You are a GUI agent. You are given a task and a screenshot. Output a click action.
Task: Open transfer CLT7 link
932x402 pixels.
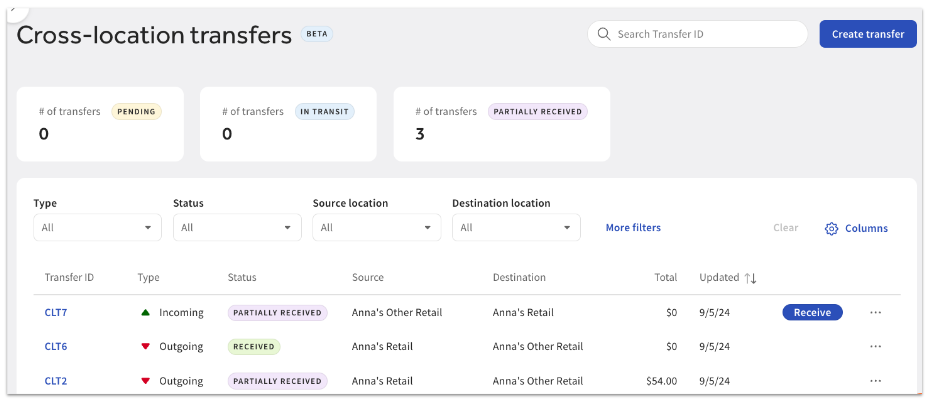56,313
